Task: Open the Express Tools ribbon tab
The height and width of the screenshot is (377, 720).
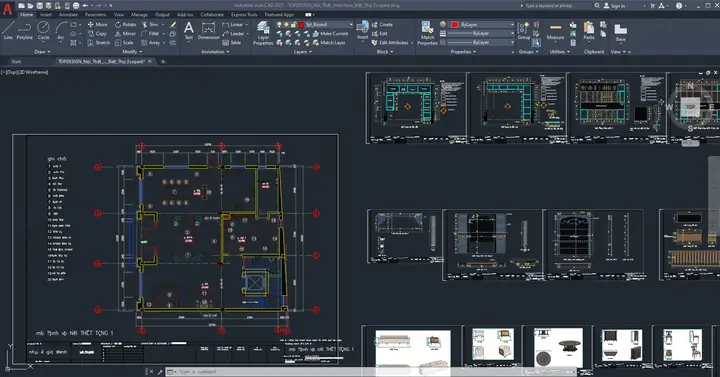Action: [x=244, y=15]
